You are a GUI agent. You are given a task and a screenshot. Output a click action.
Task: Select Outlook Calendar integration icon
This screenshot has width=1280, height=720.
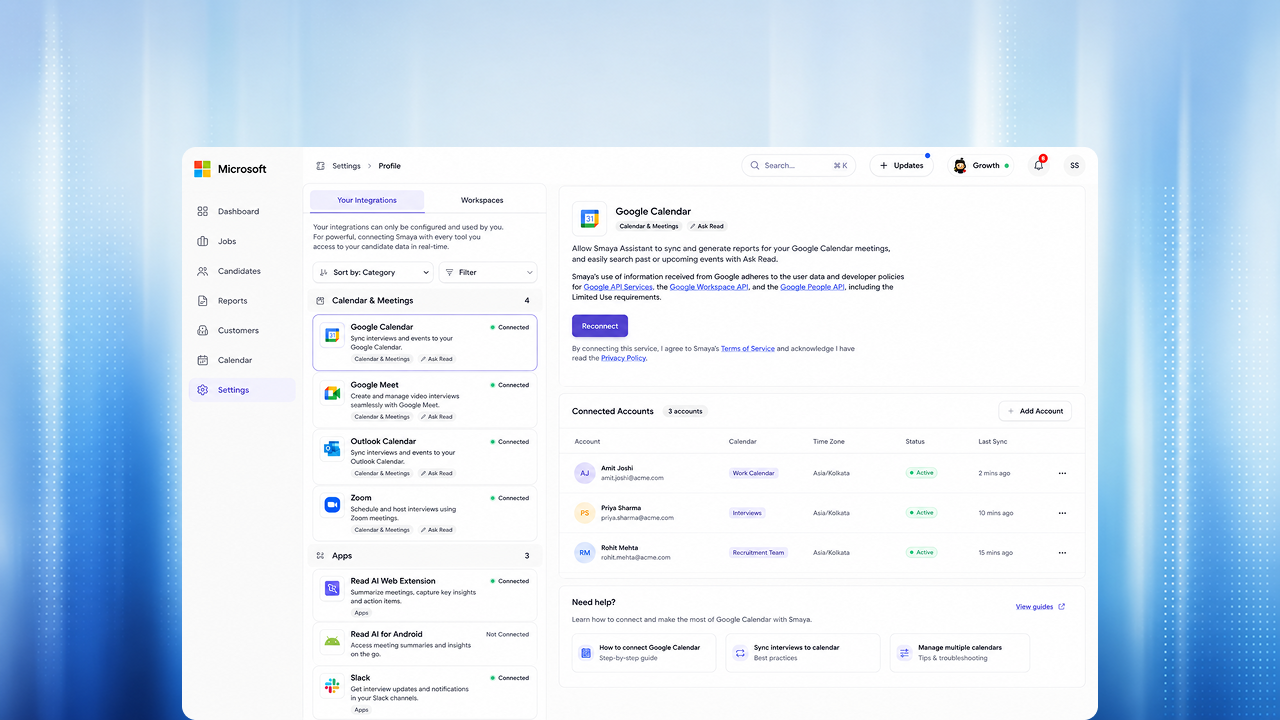[332, 449]
